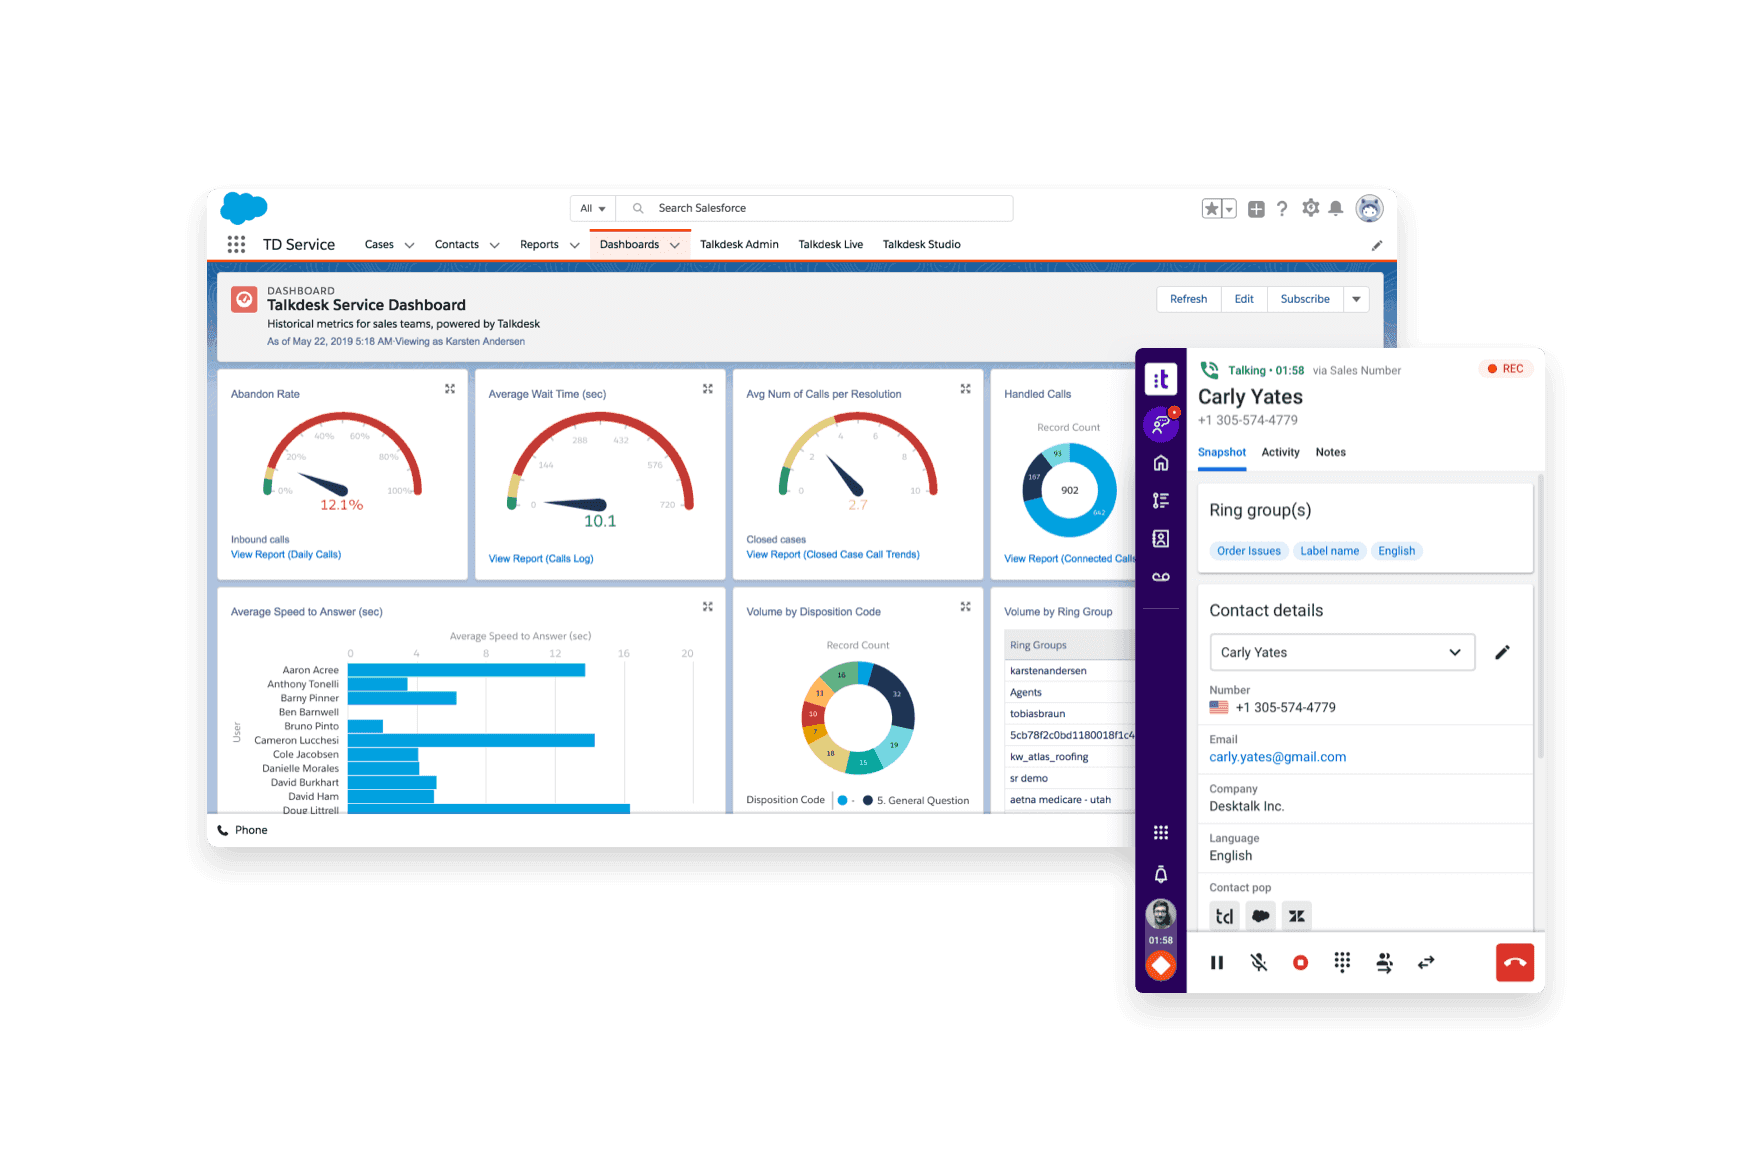
Task: Click the voicemail icon in Talkdesk sidebar
Action: pos(1160,577)
